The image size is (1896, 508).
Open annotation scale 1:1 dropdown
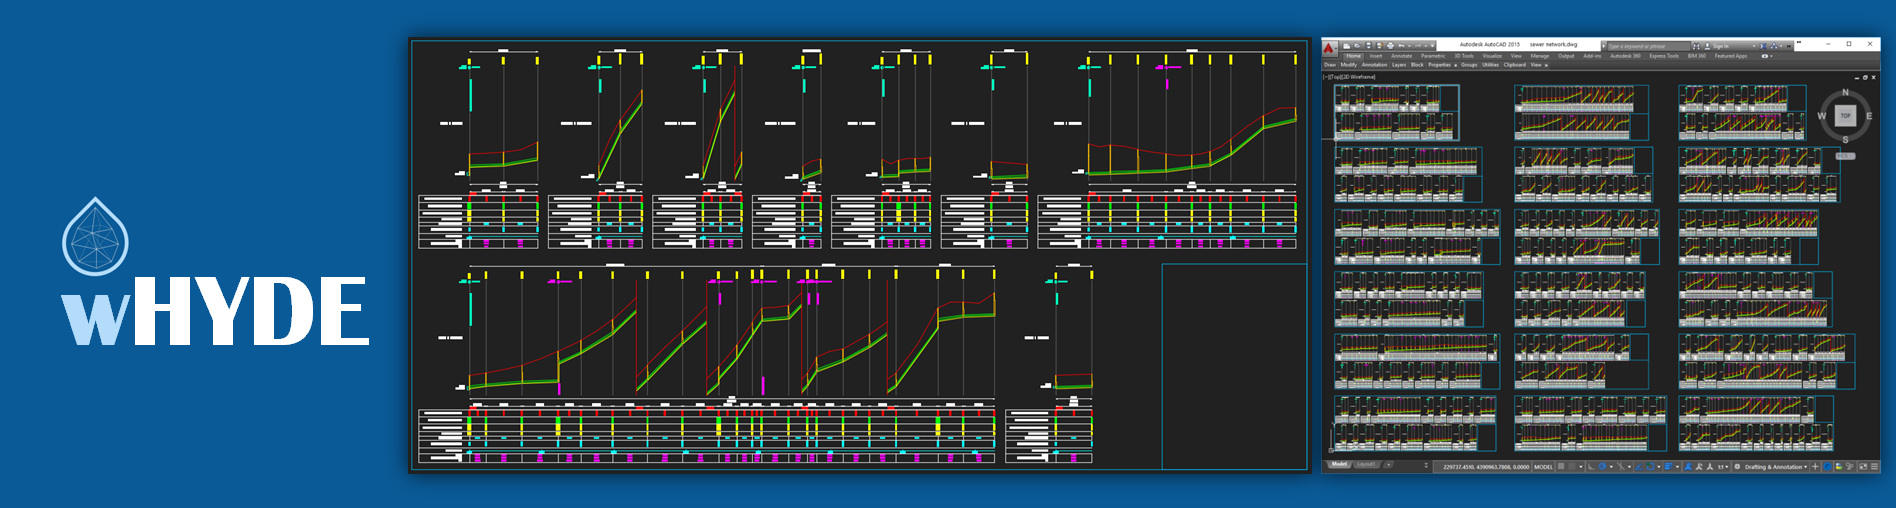(x=1723, y=467)
